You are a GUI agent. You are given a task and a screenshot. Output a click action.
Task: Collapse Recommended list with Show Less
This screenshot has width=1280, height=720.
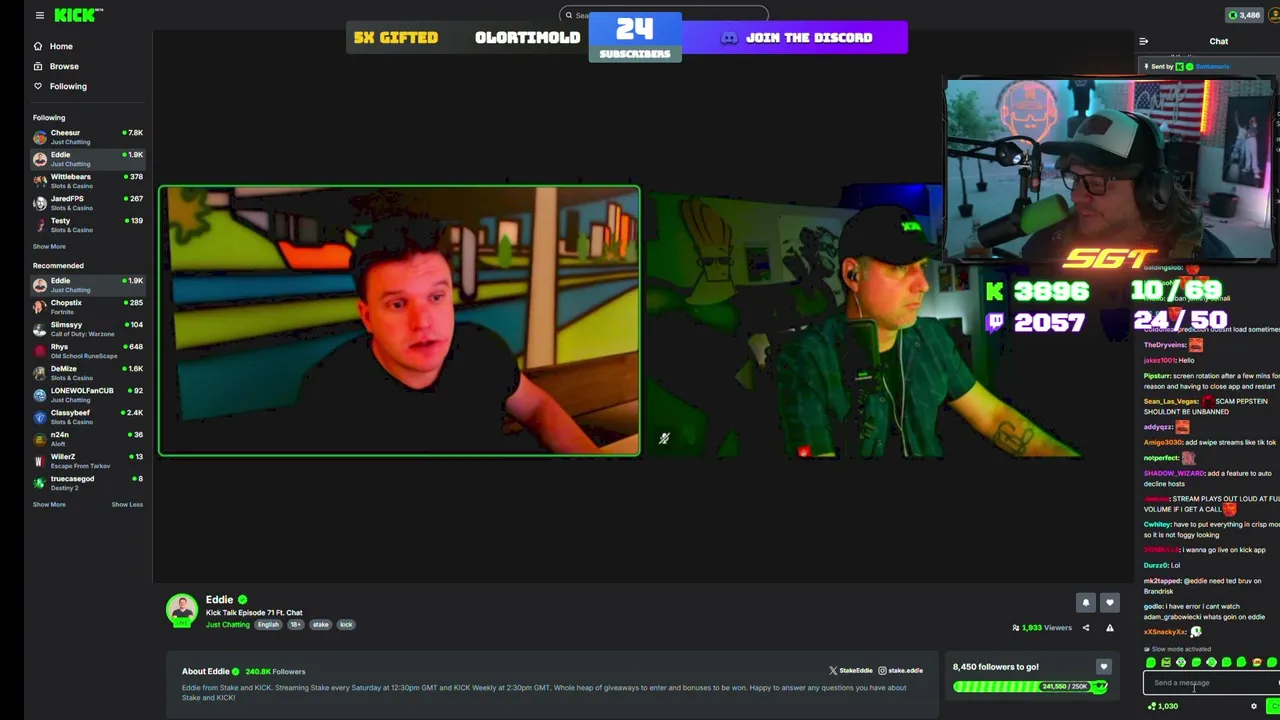(x=127, y=504)
